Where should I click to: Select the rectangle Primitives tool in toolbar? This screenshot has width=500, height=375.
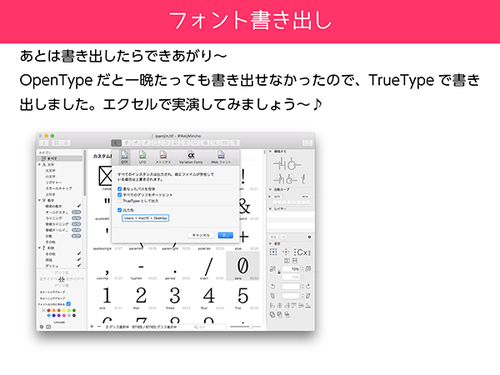[156, 143]
